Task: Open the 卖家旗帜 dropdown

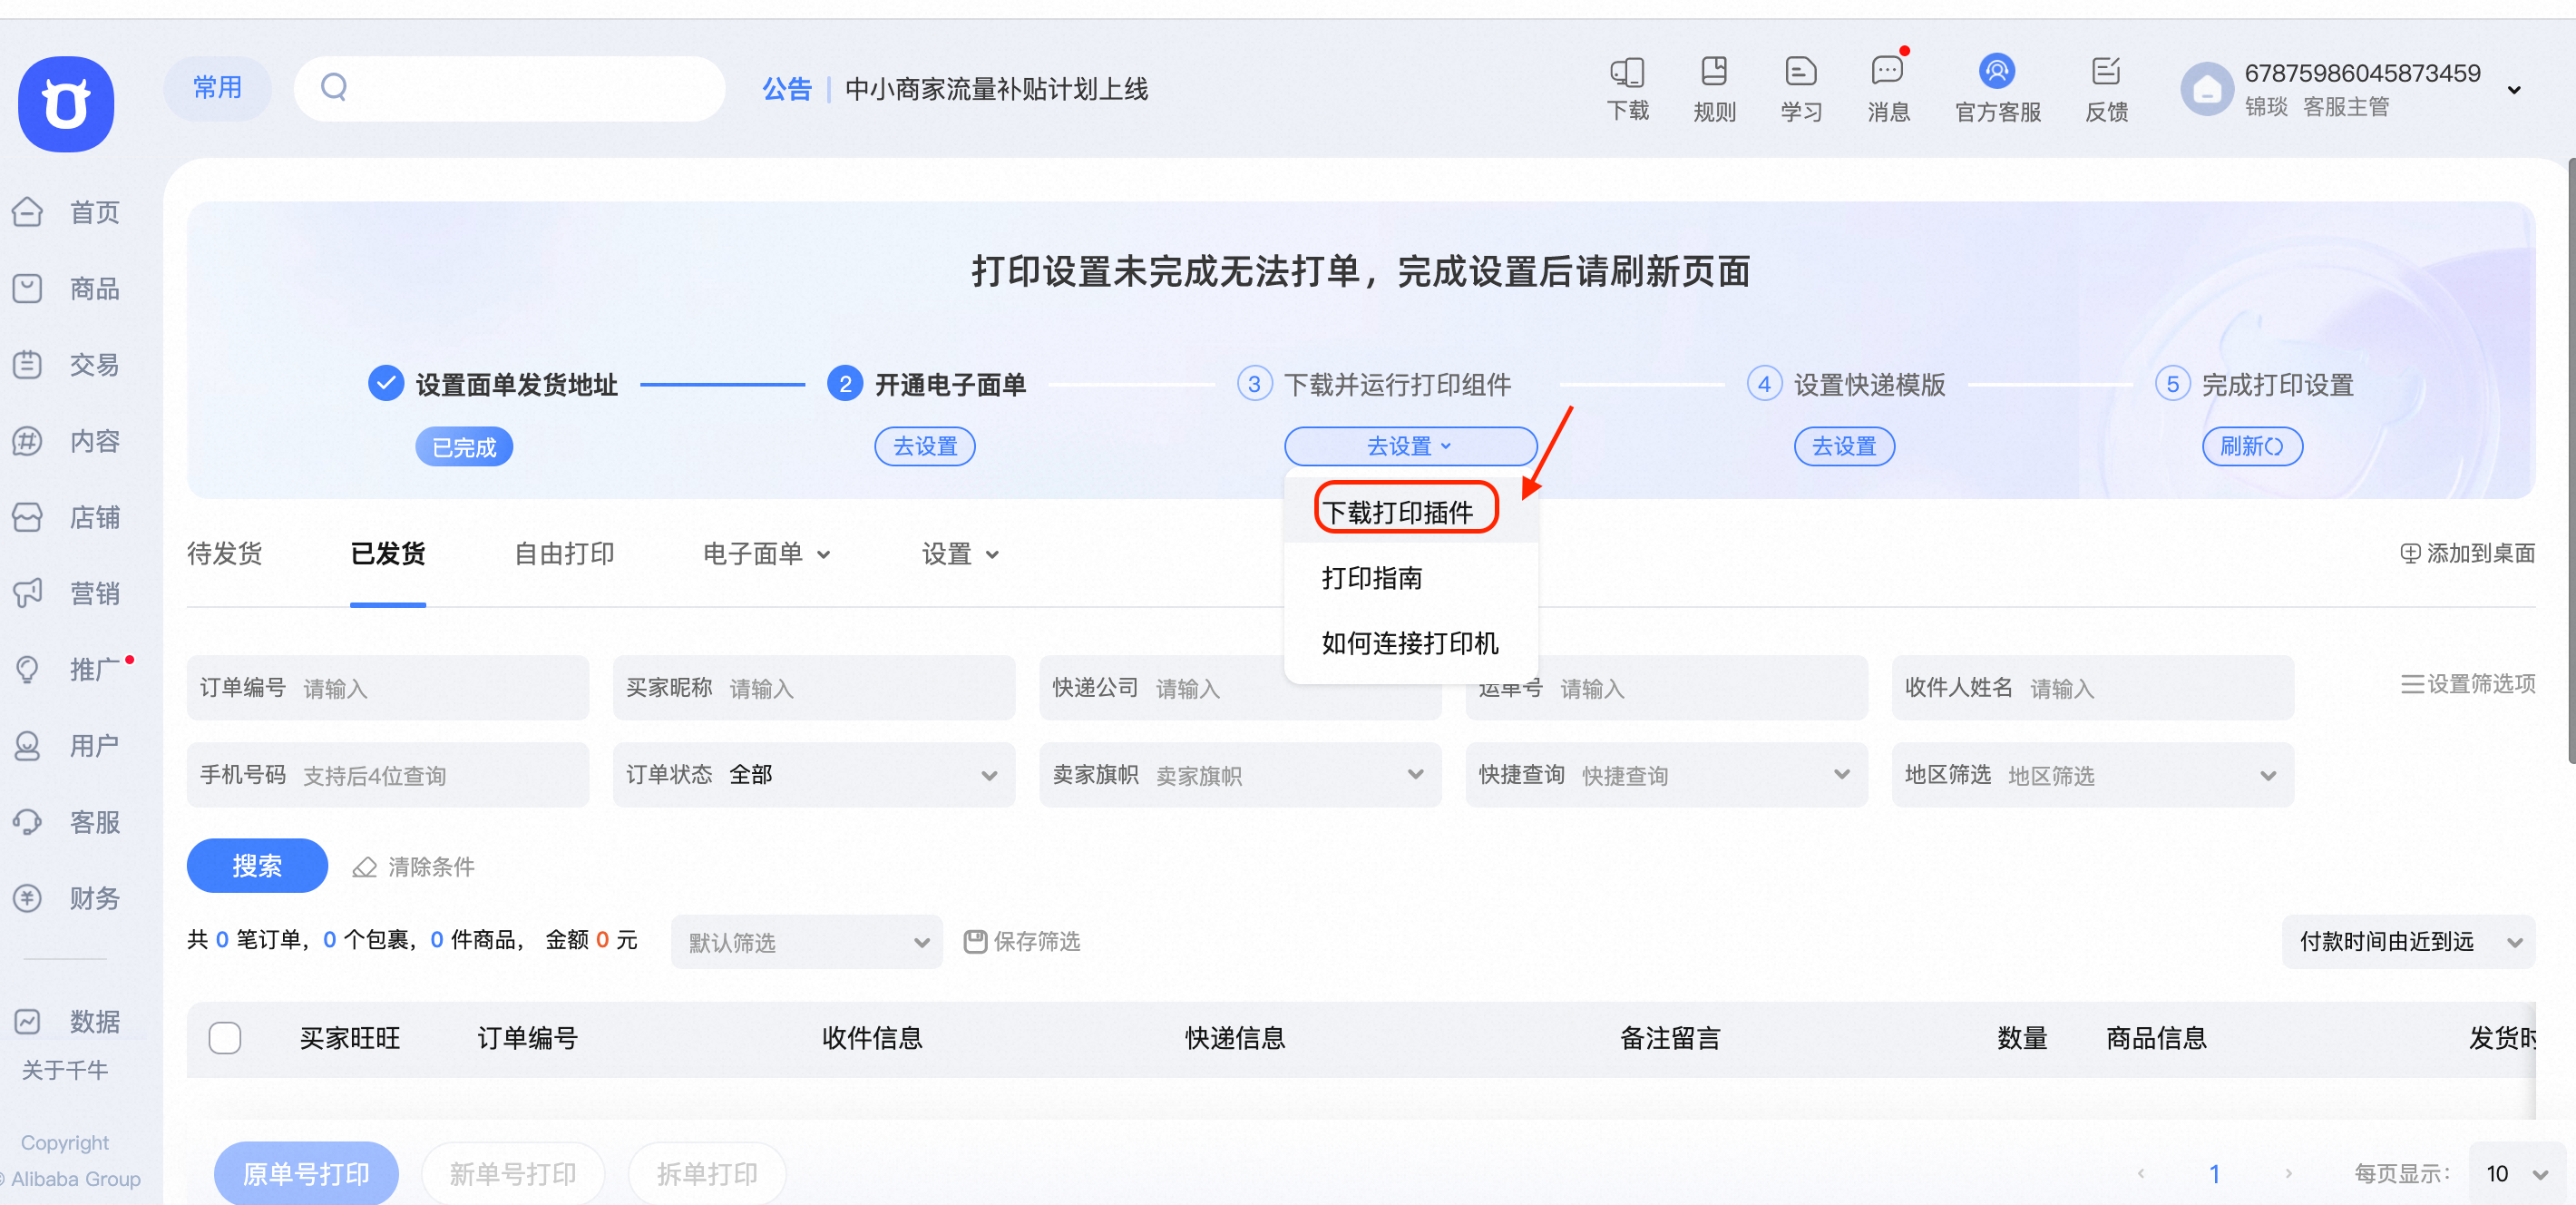Action: tap(1239, 774)
